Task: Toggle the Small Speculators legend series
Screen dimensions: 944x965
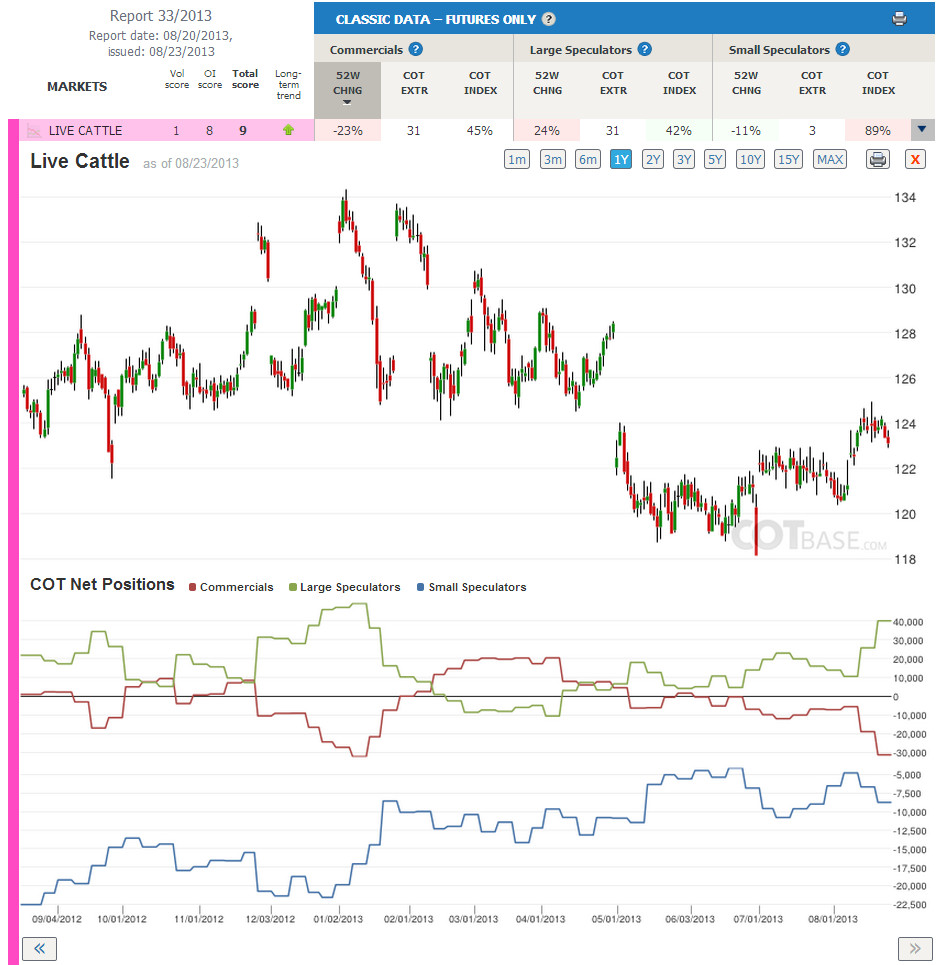Action: click(472, 587)
